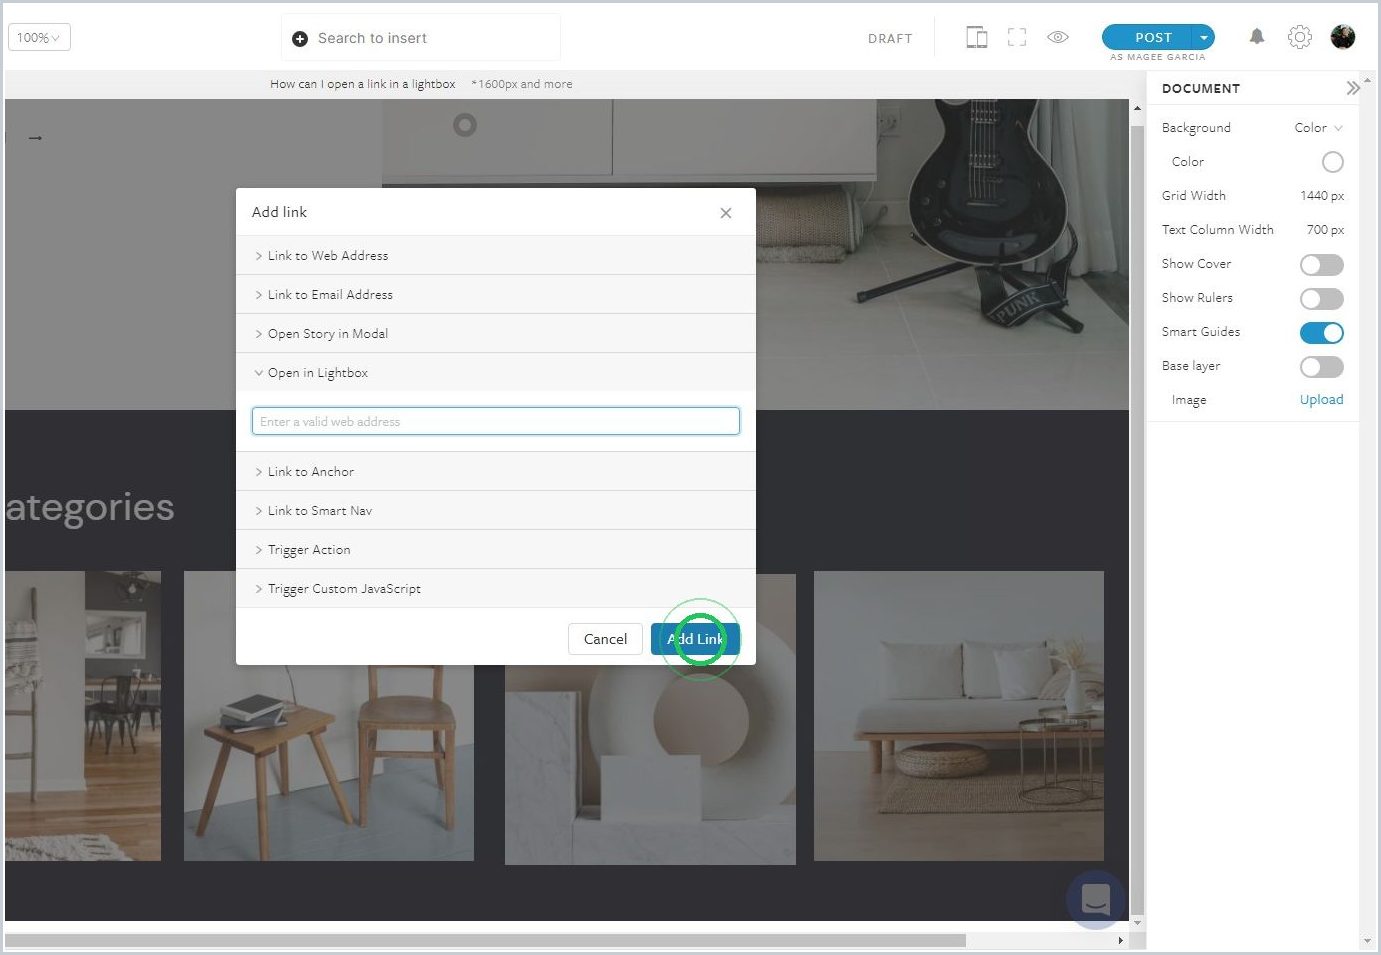Open the chat support bubble

tap(1096, 899)
